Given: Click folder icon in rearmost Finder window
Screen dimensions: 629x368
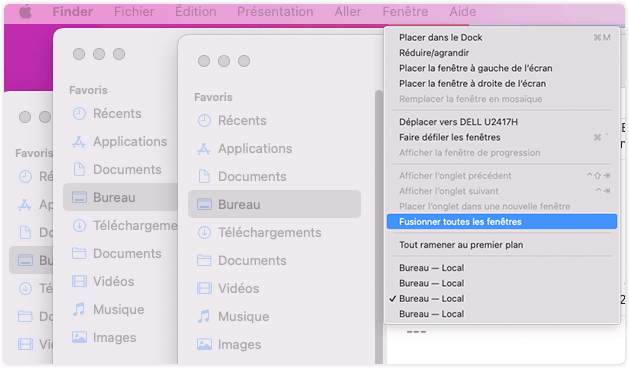Looking at the screenshot, I should point(25,316).
